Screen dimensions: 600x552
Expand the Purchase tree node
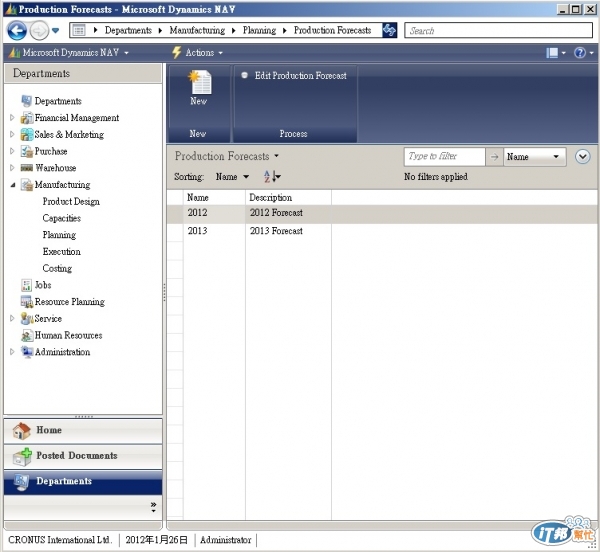pos(12,151)
